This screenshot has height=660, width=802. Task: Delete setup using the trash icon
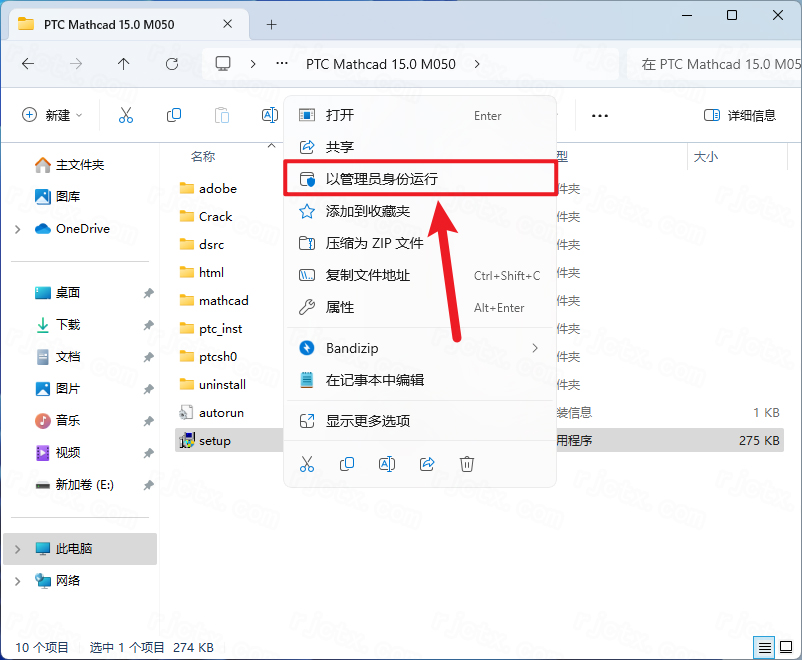466,463
